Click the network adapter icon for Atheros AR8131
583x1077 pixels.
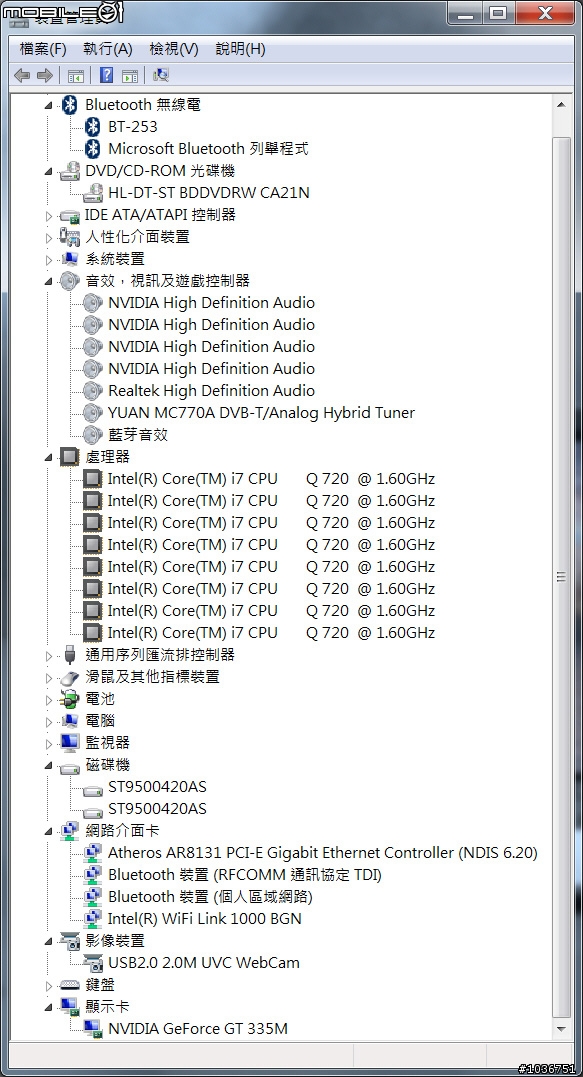(x=93, y=852)
